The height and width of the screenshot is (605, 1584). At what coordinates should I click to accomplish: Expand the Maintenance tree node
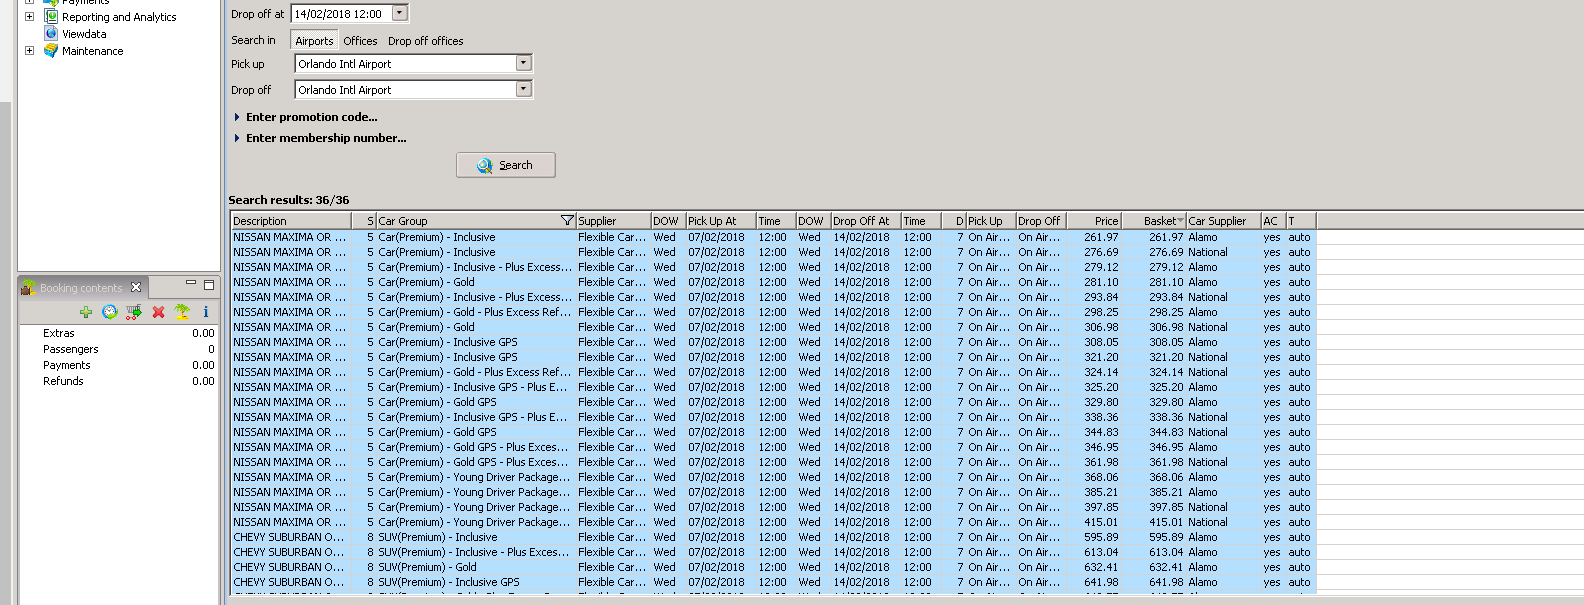(x=29, y=51)
